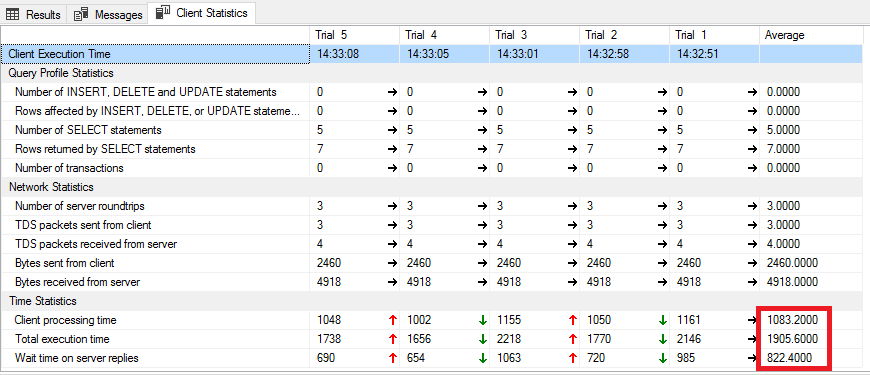Click total execution value 2146
This screenshot has width=870, height=375.
coord(689,339)
